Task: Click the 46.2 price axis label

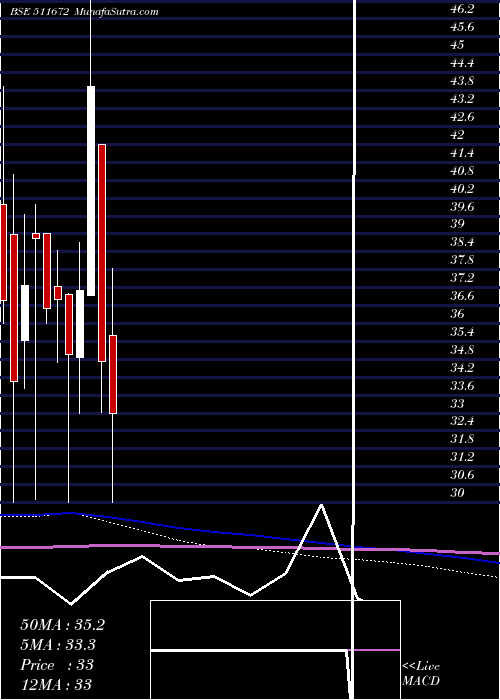Action: [462, 9]
